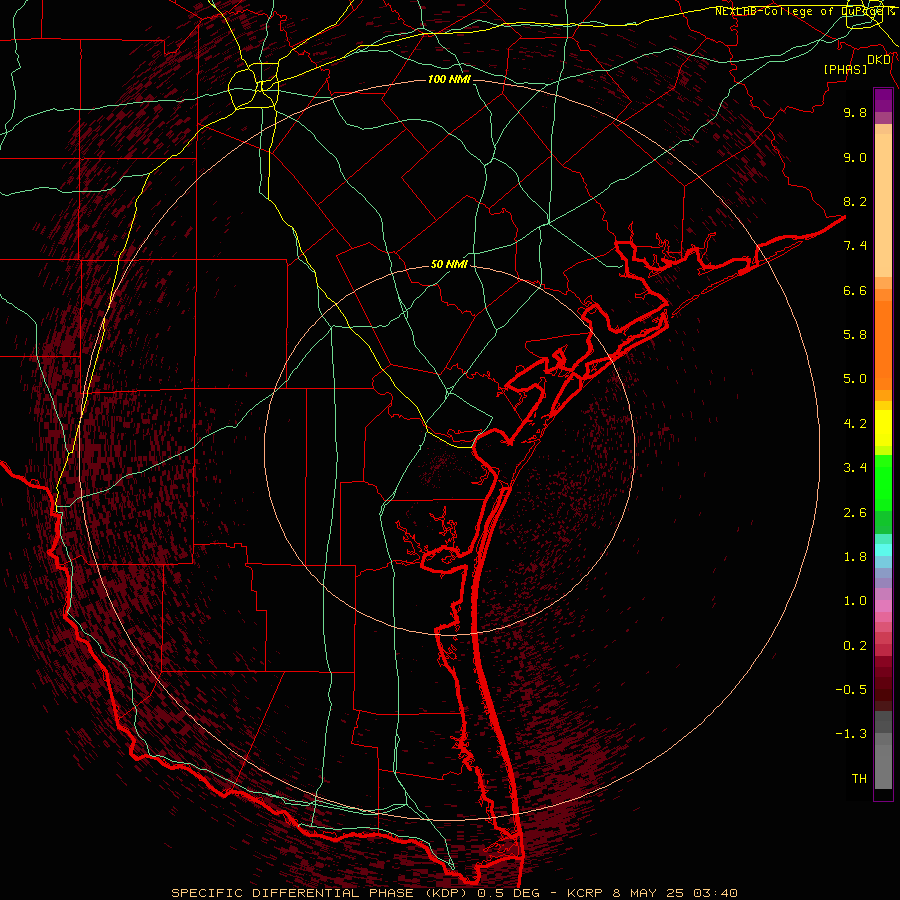This screenshot has height=900, width=900.
Task: Click the "0.2" scale value
Action: pos(855,645)
